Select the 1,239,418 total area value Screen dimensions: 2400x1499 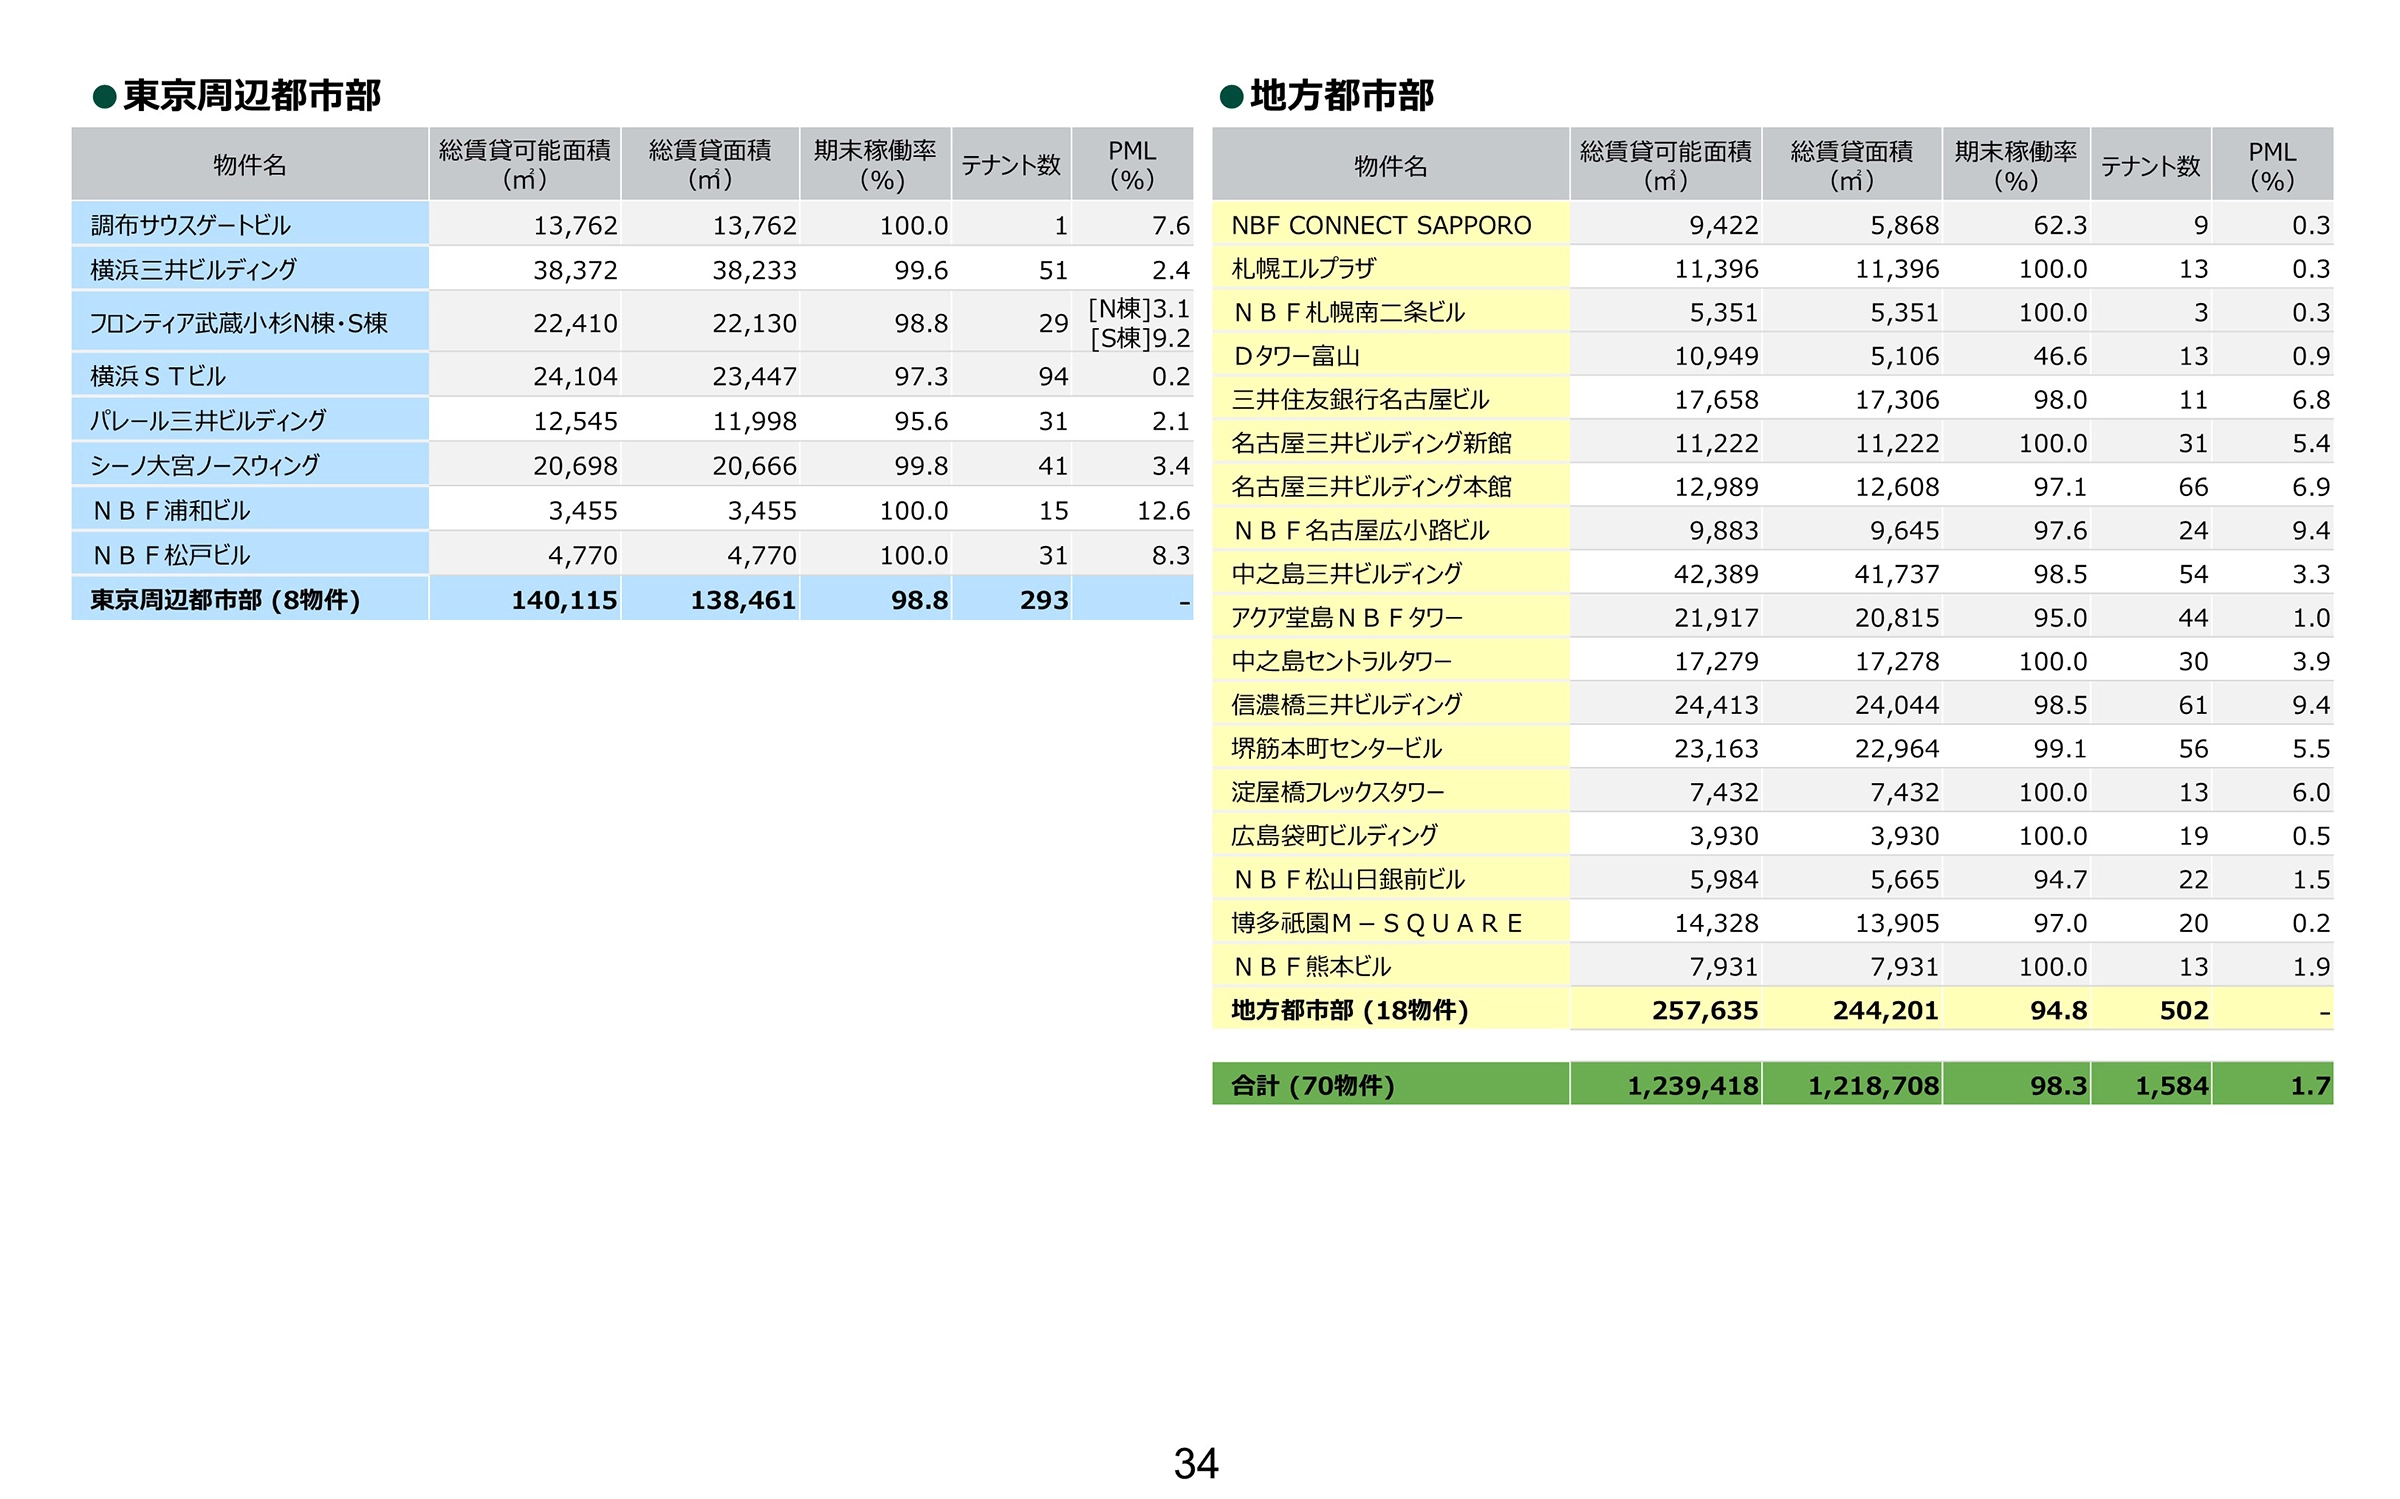1692,1086
